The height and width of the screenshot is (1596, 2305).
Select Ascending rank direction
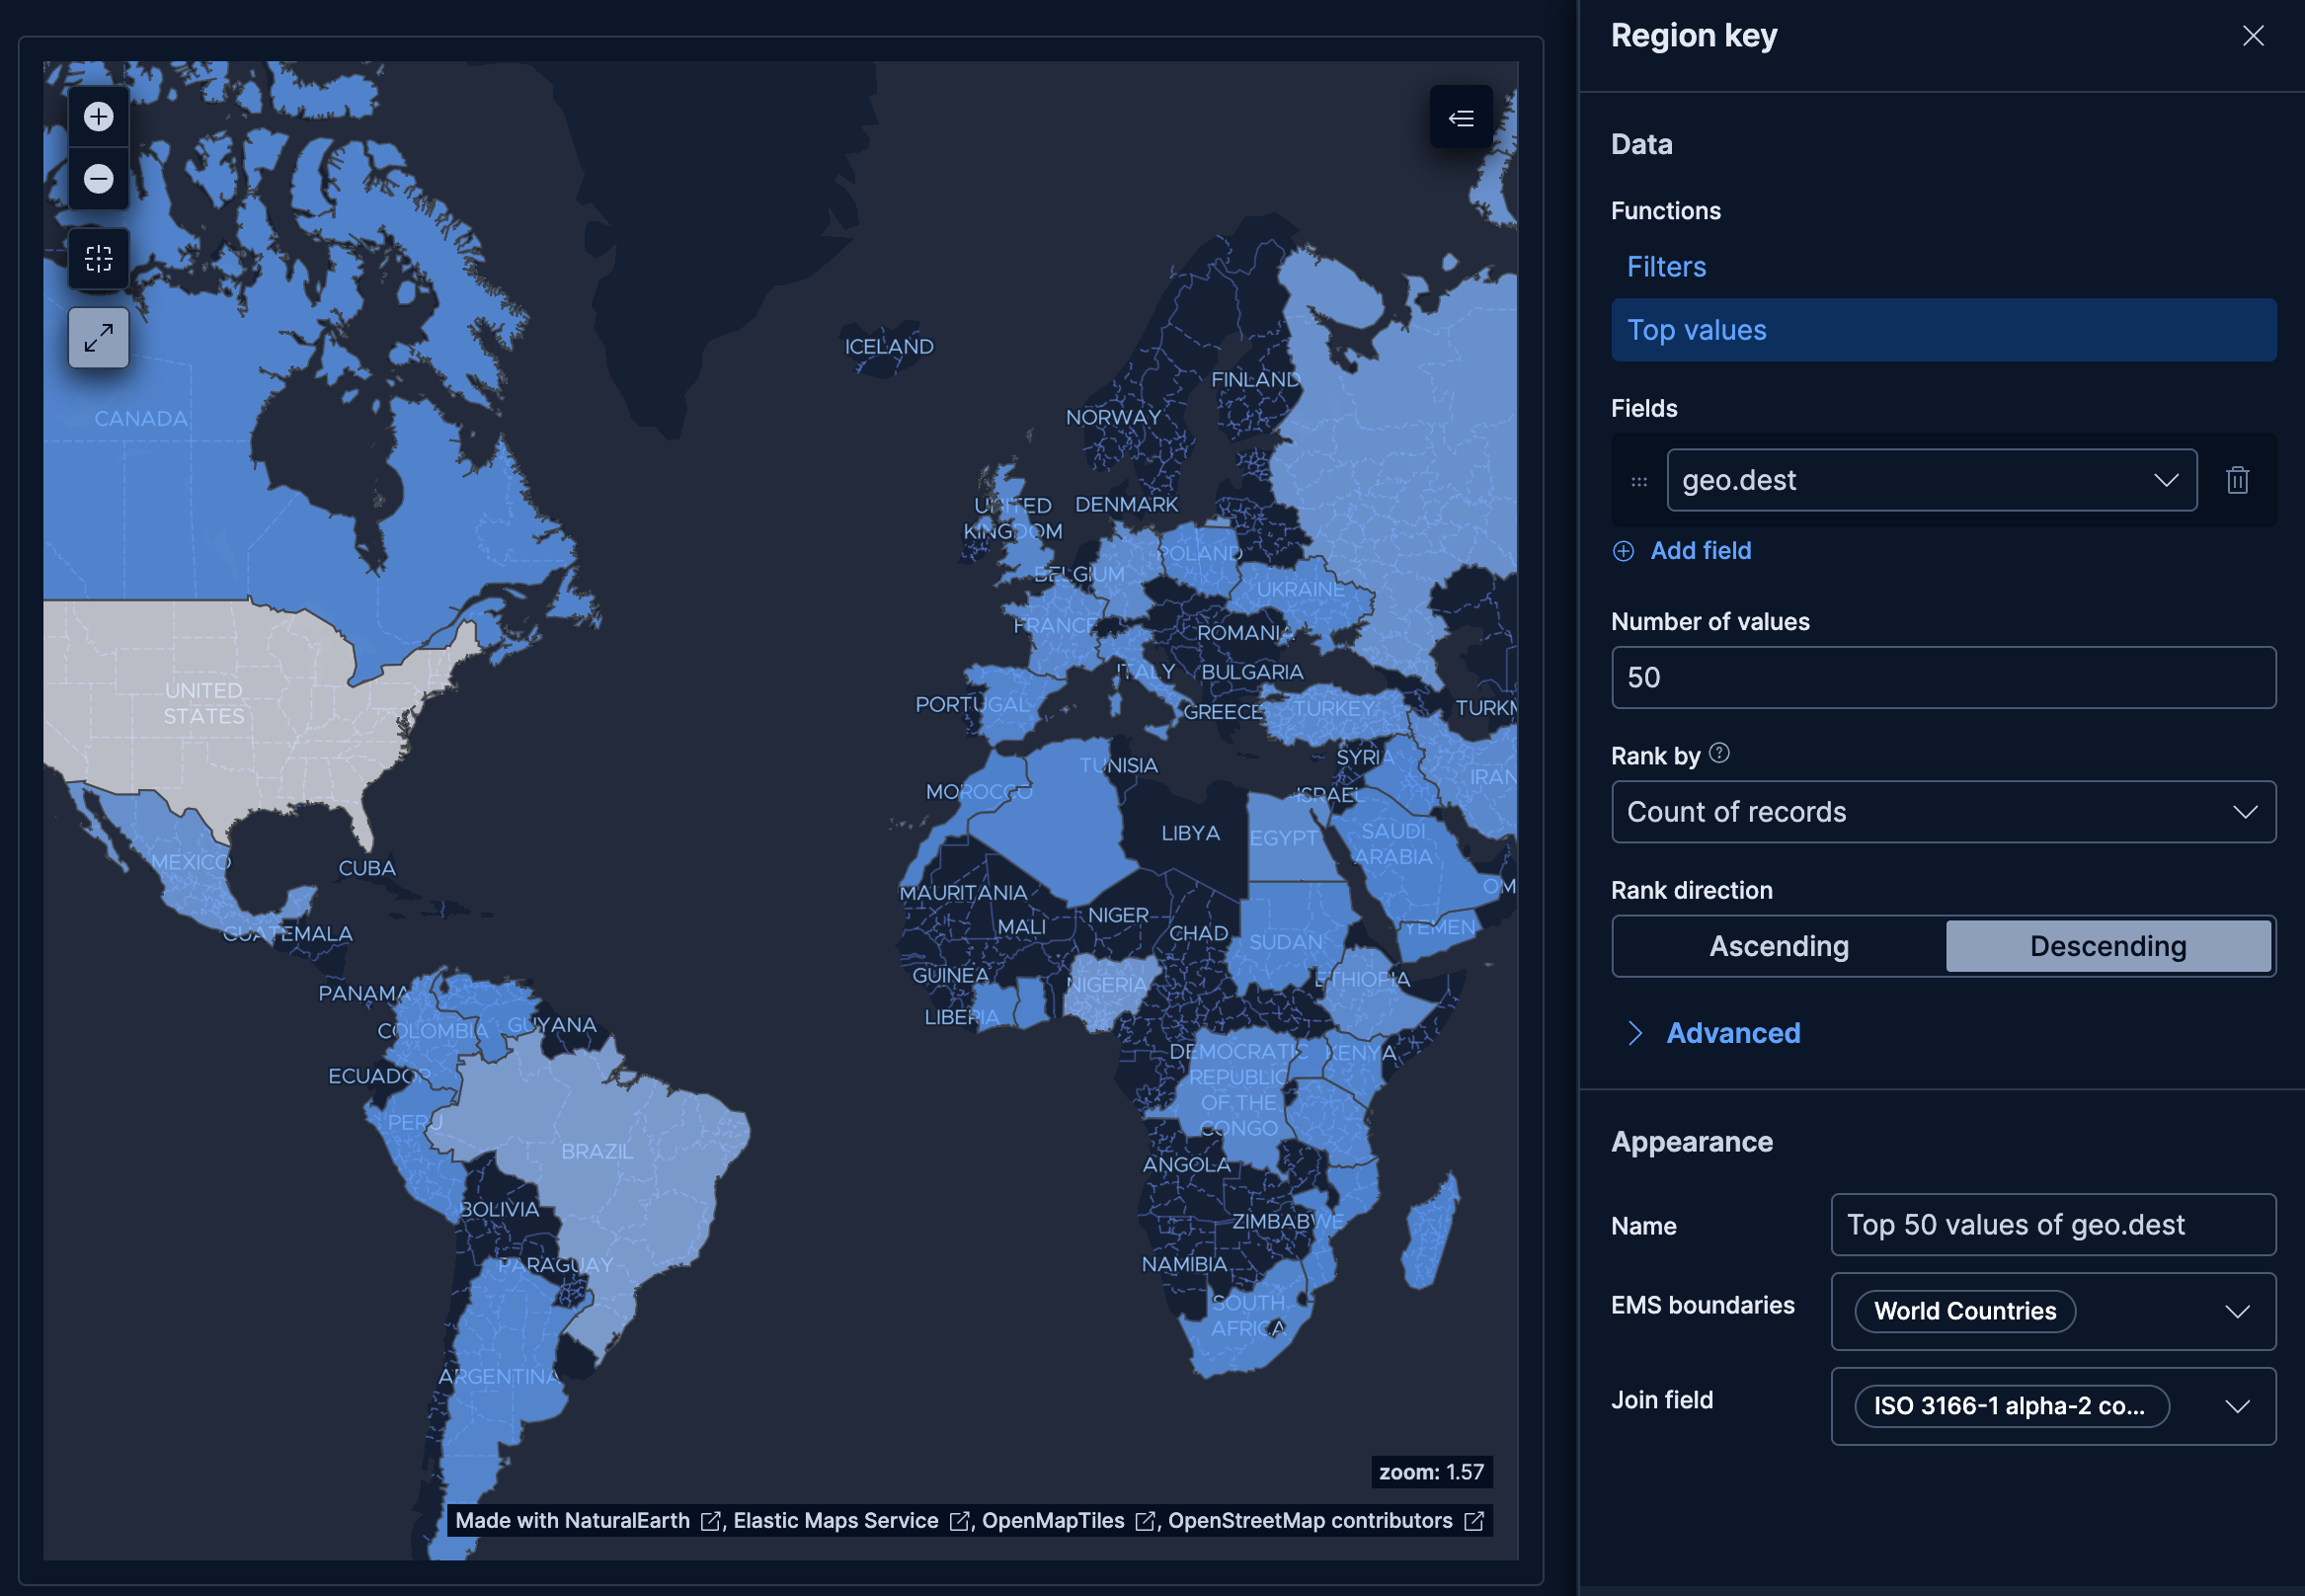(x=1777, y=945)
